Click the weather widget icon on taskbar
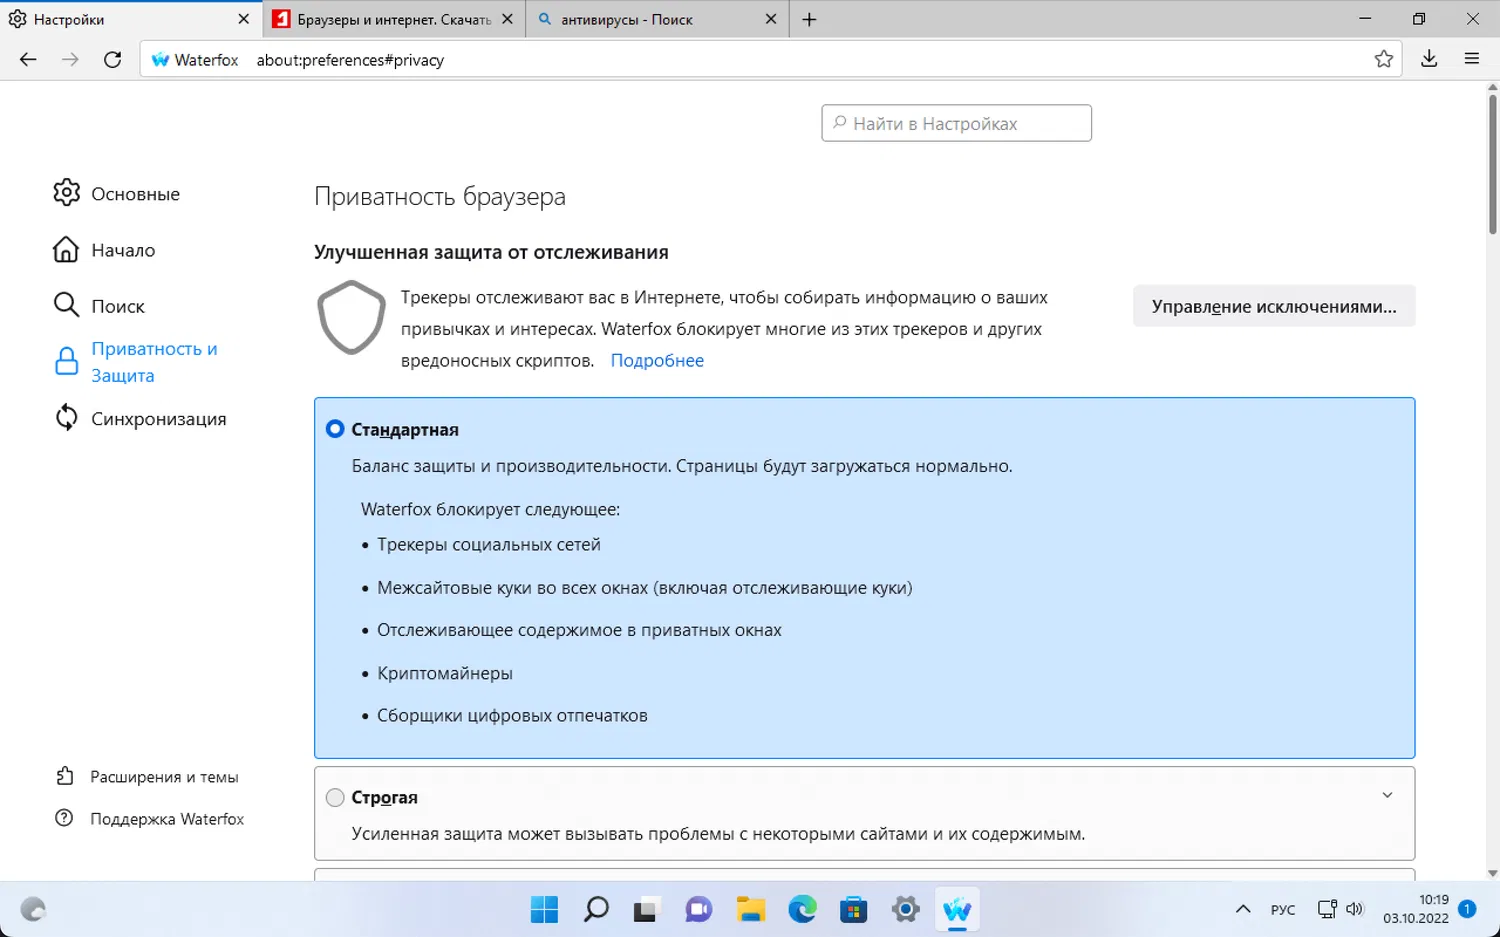The width and height of the screenshot is (1500, 937). [33, 909]
